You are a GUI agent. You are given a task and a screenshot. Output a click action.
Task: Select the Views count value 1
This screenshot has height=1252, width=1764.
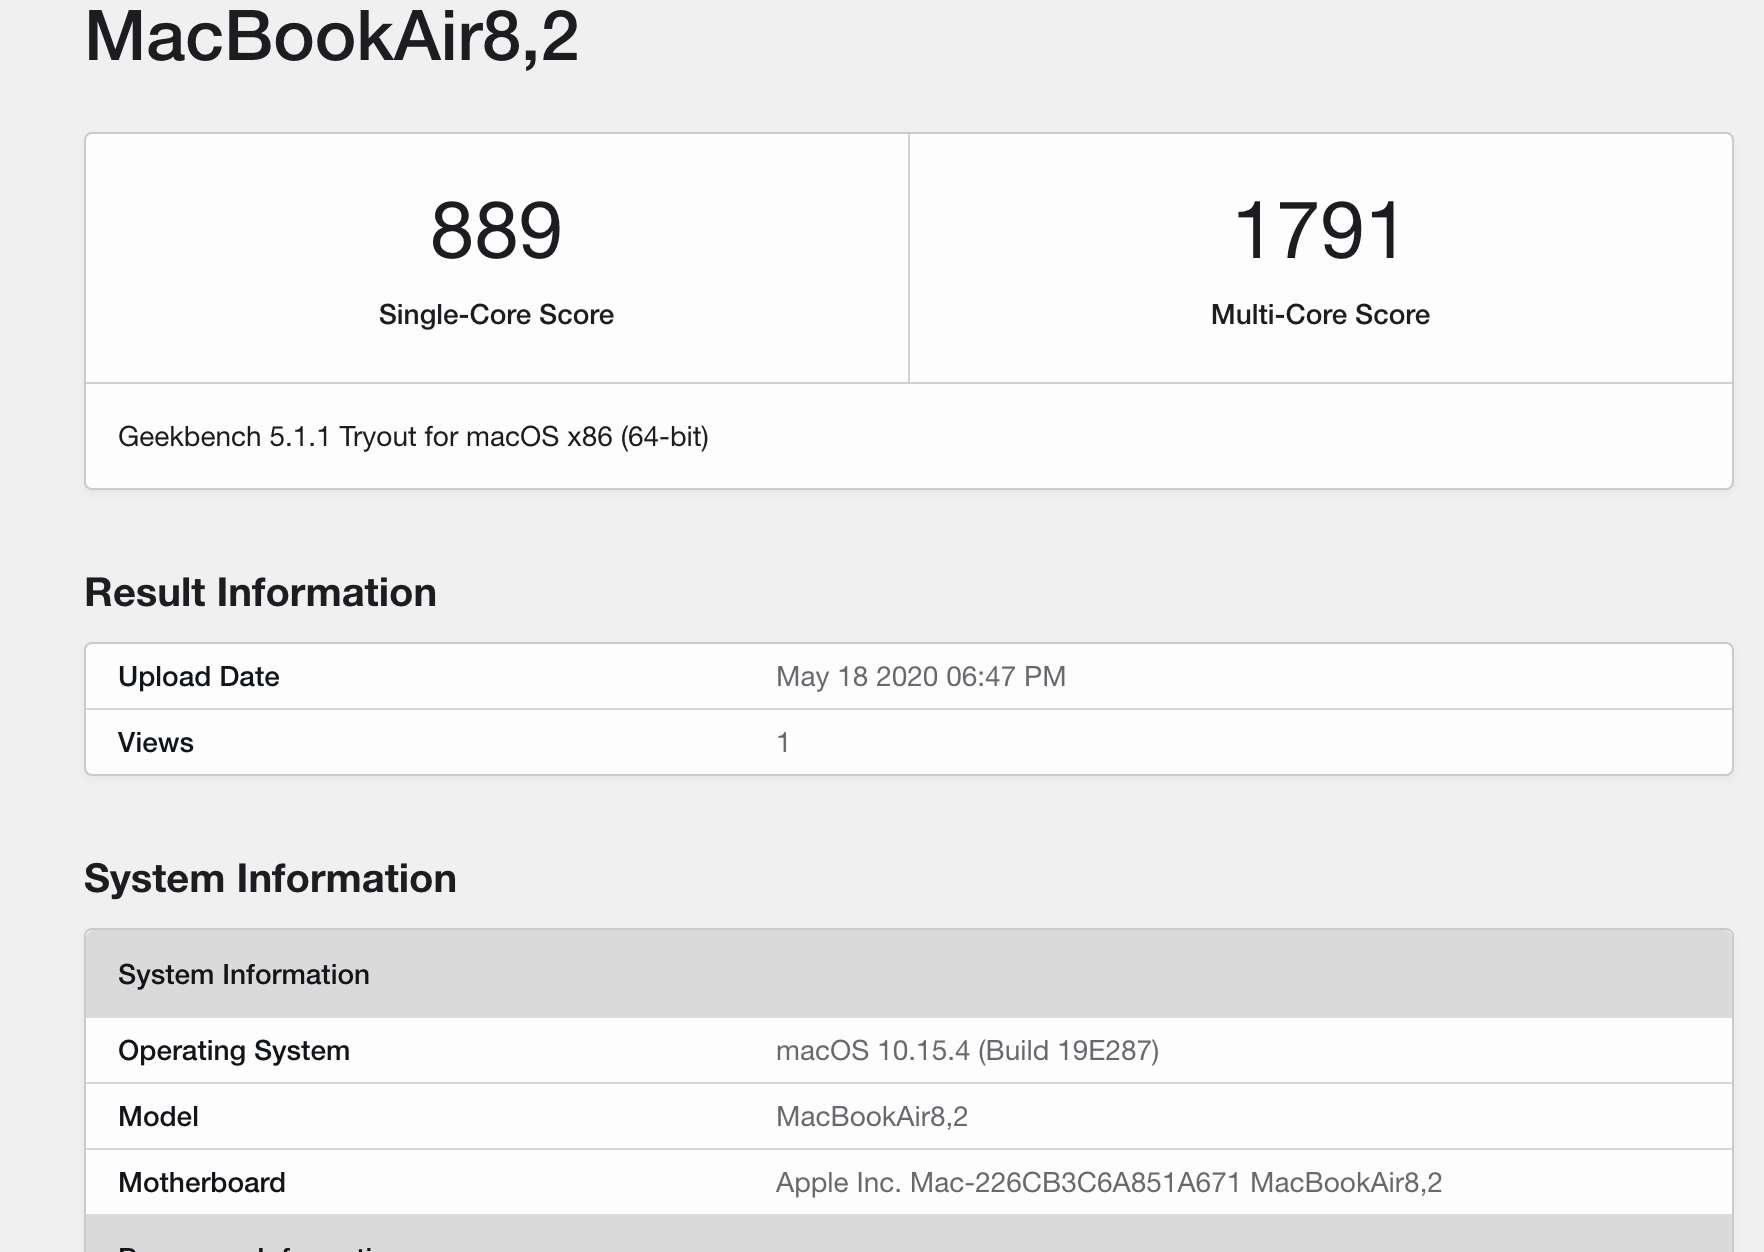tap(783, 743)
